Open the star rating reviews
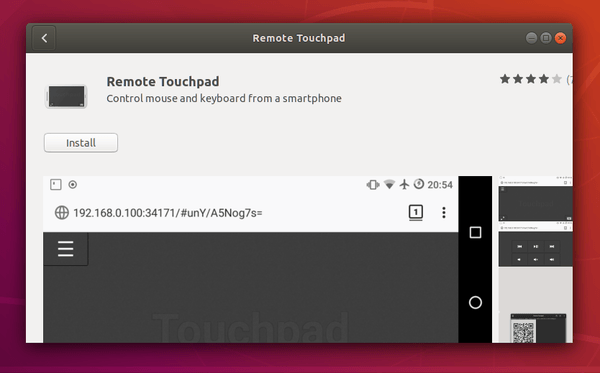600x373 pixels. pyautogui.click(x=531, y=79)
